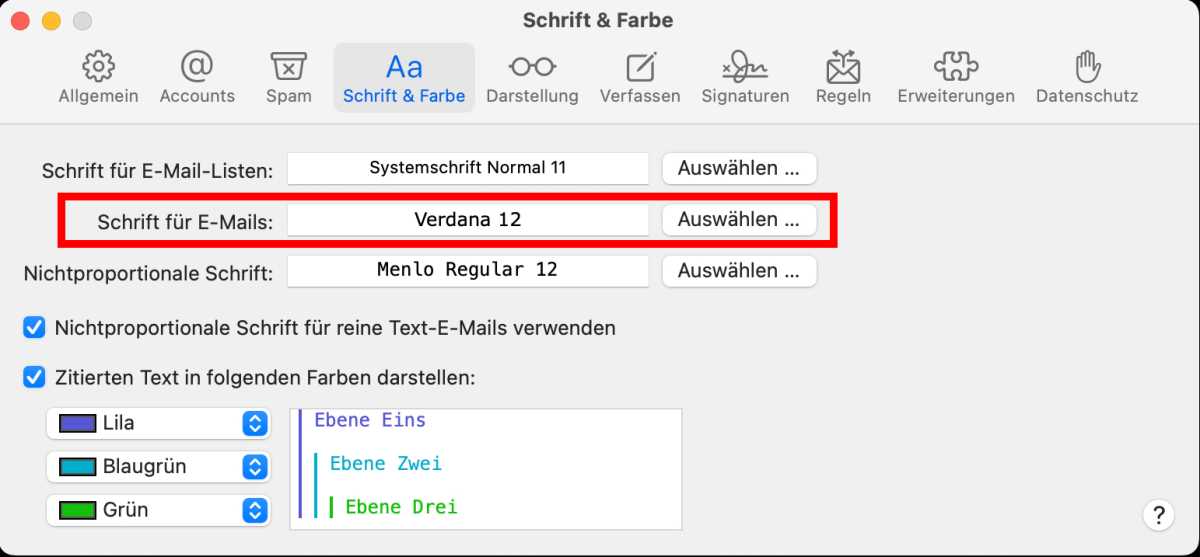Click Auswählen for Nichtproportionale Schrift
This screenshot has height=557, width=1200.
(x=739, y=270)
